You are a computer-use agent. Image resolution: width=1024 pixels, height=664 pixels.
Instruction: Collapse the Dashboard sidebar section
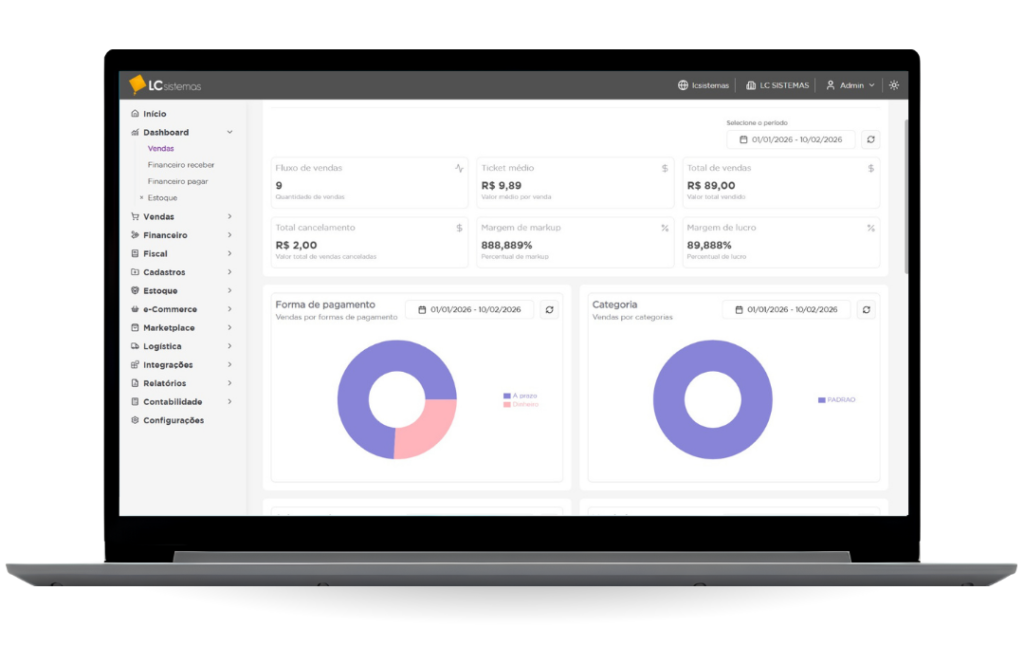(229, 132)
